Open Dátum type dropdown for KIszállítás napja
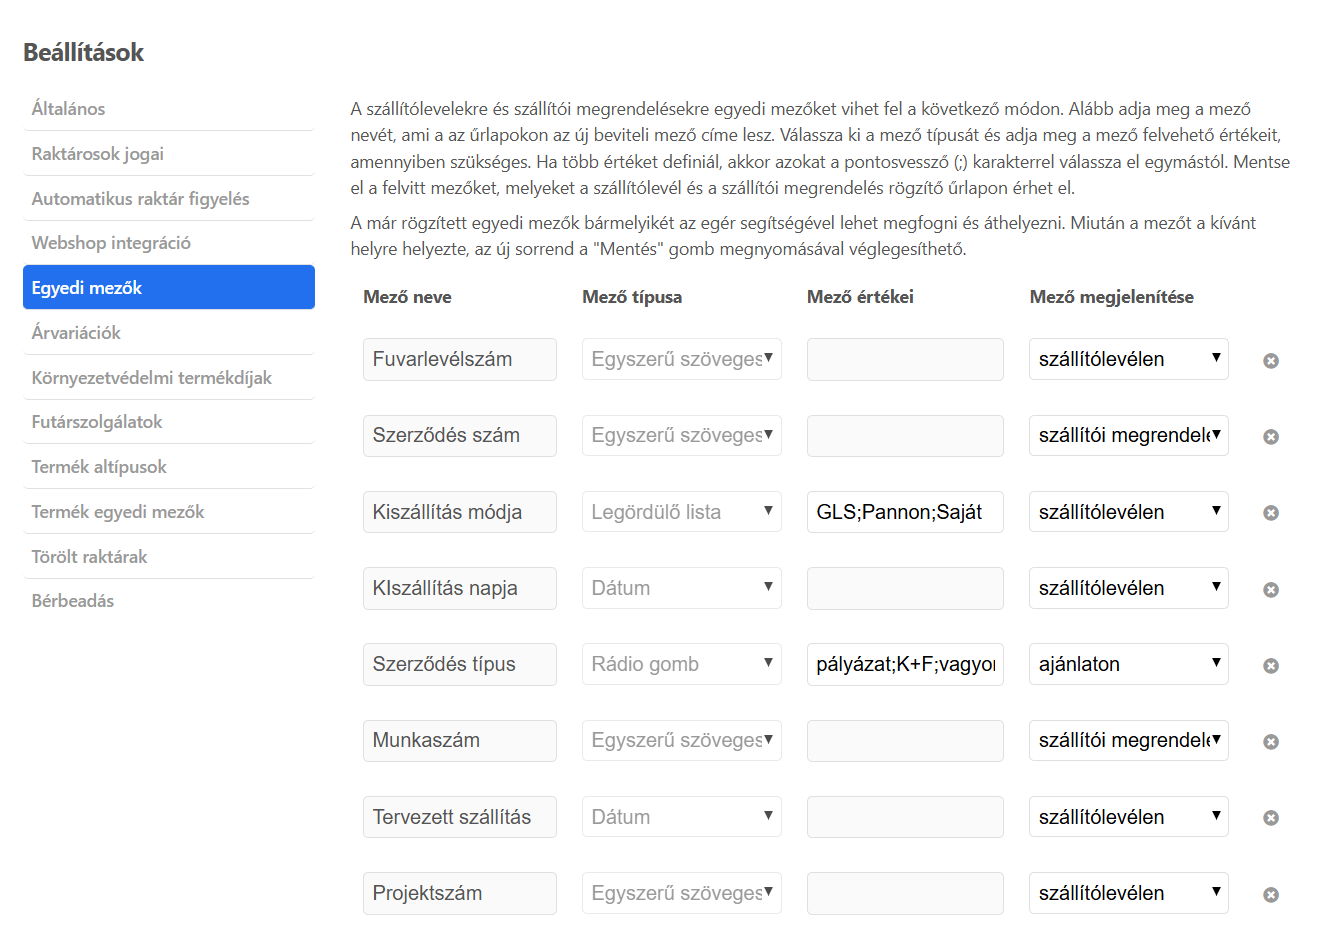Screen dimensions: 1317x926 [x=682, y=588]
